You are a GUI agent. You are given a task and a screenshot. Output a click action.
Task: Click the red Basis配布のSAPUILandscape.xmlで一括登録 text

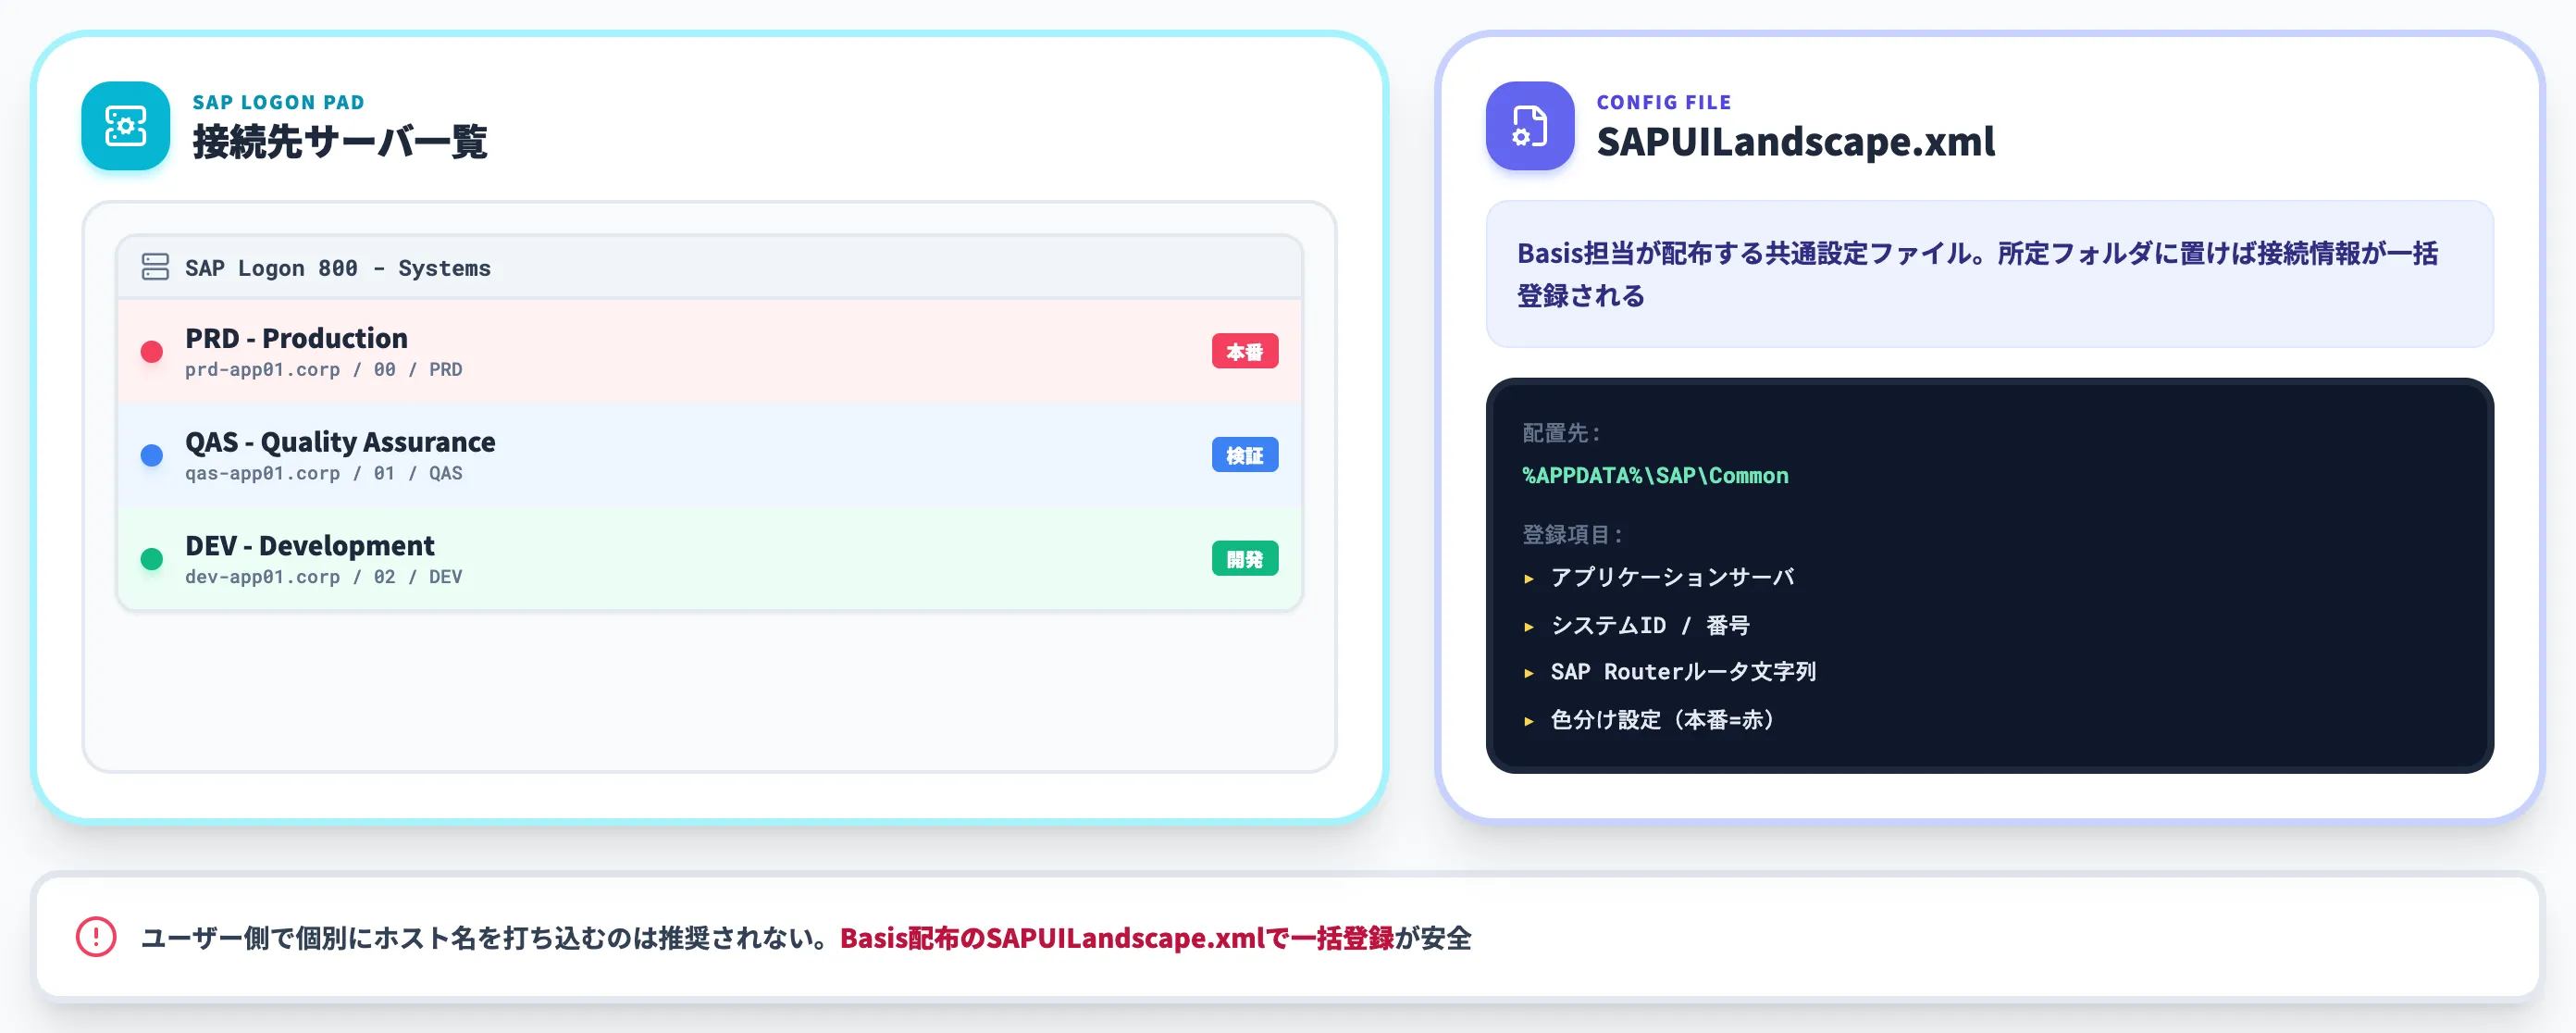(x=1117, y=938)
